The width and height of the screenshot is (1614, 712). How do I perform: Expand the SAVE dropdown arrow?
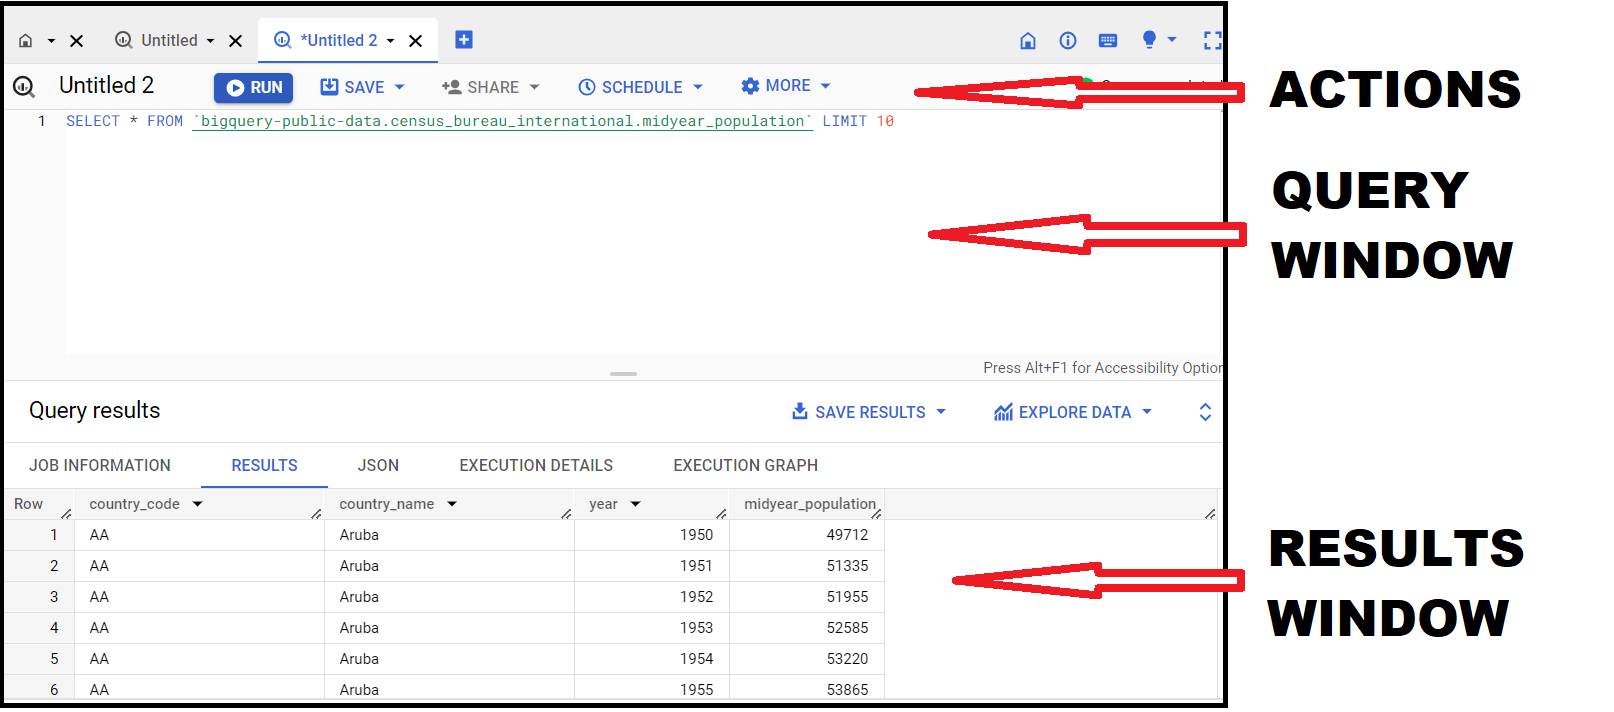tap(399, 87)
